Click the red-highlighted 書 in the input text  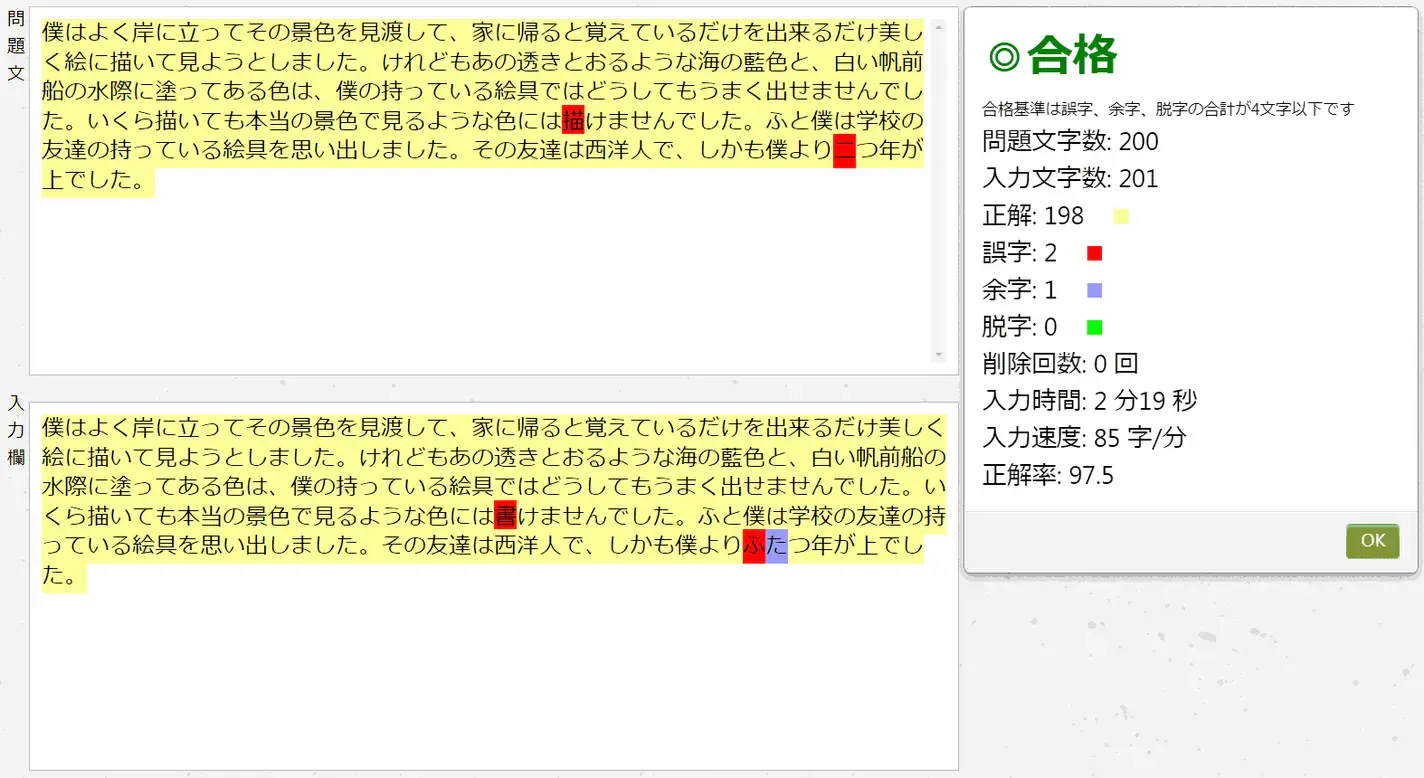[505, 517]
